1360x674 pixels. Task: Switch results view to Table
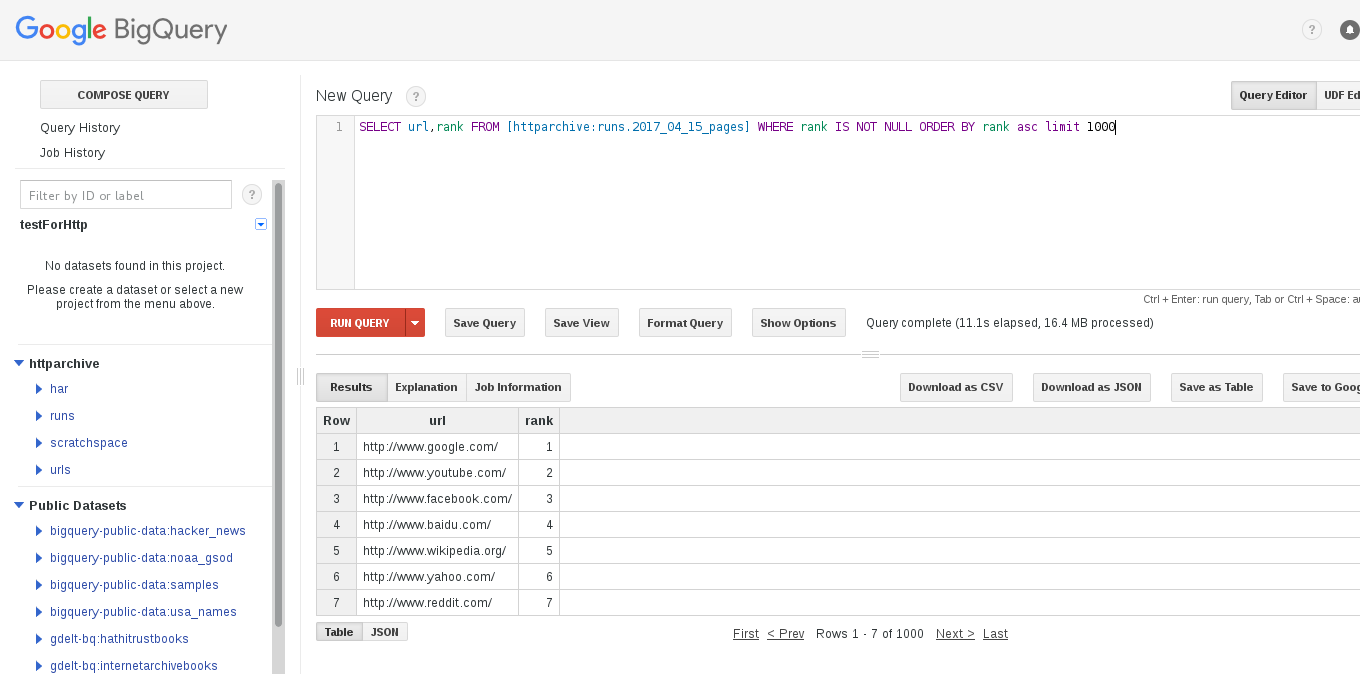(339, 632)
